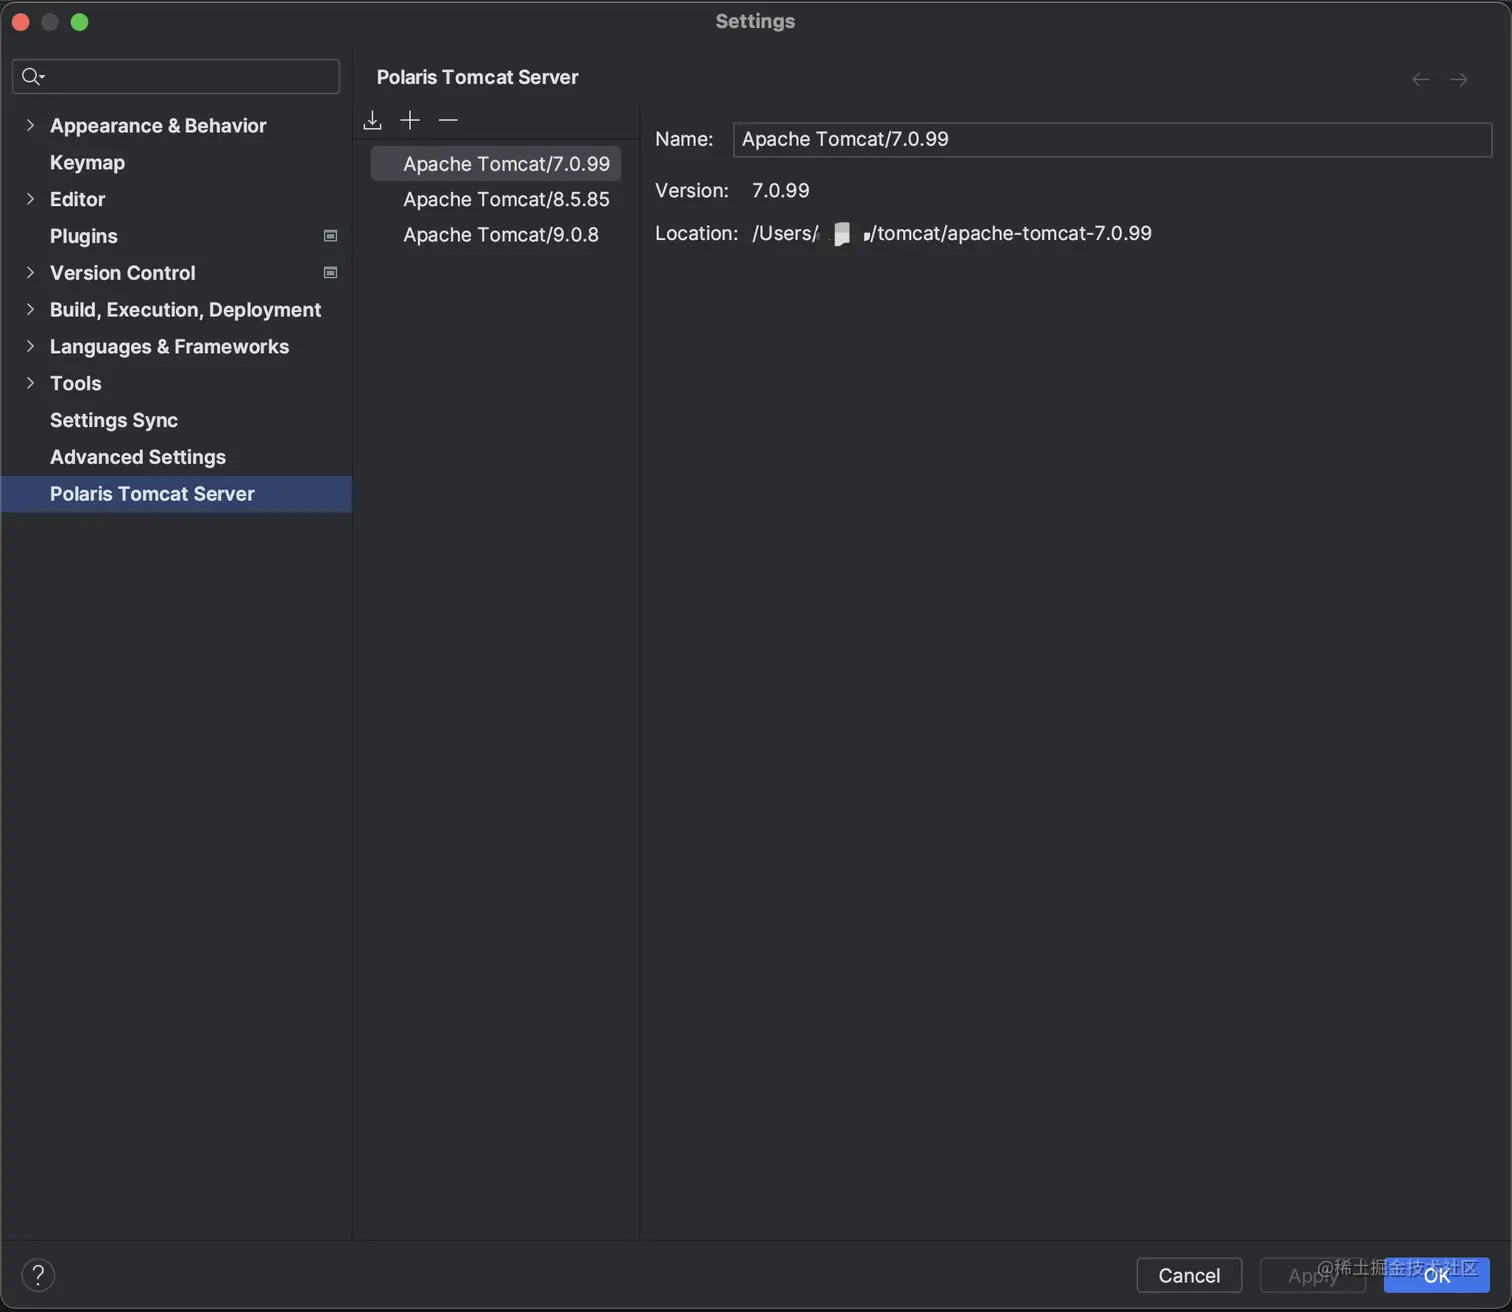Image resolution: width=1512 pixels, height=1312 pixels.
Task: Click the project-level marker icon beside Plugins
Action: click(330, 236)
